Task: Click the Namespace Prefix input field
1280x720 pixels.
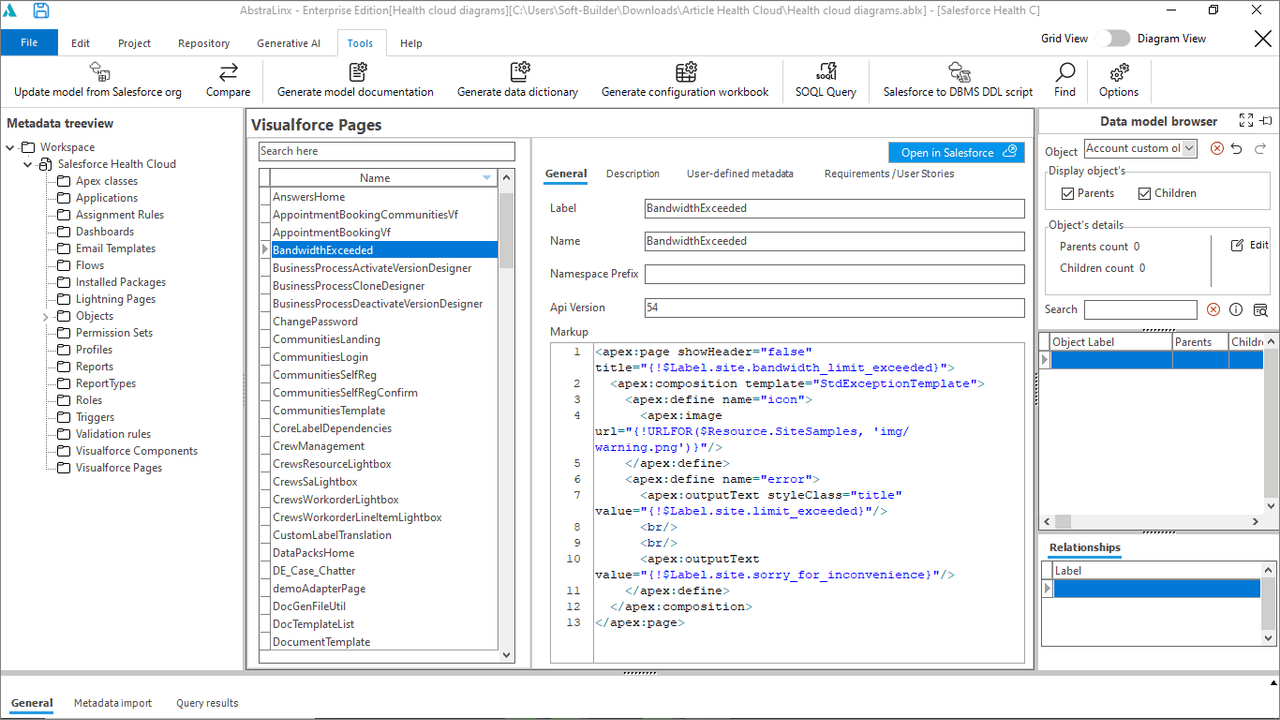Action: pyautogui.click(x=835, y=274)
